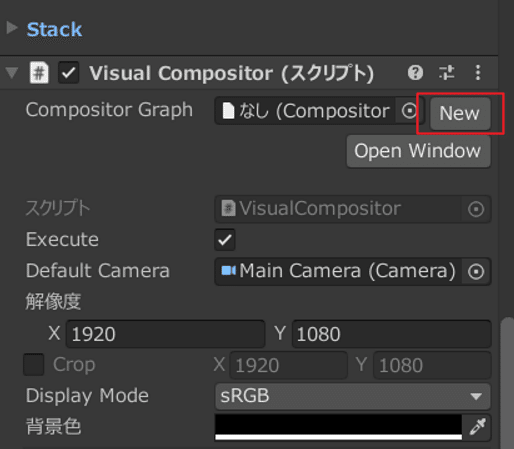Enable the Crop checkbox
Image resolution: width=514 pixels, height=449 pixels.
[34, 364]
